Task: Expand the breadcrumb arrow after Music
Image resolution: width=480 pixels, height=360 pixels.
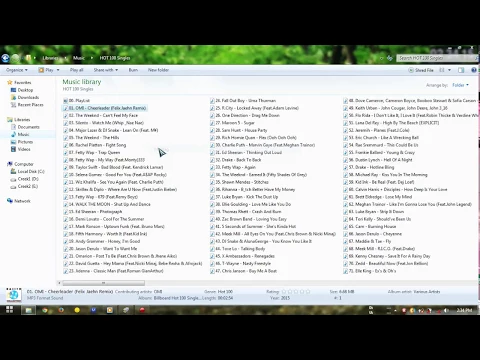Action: point(92,58)
